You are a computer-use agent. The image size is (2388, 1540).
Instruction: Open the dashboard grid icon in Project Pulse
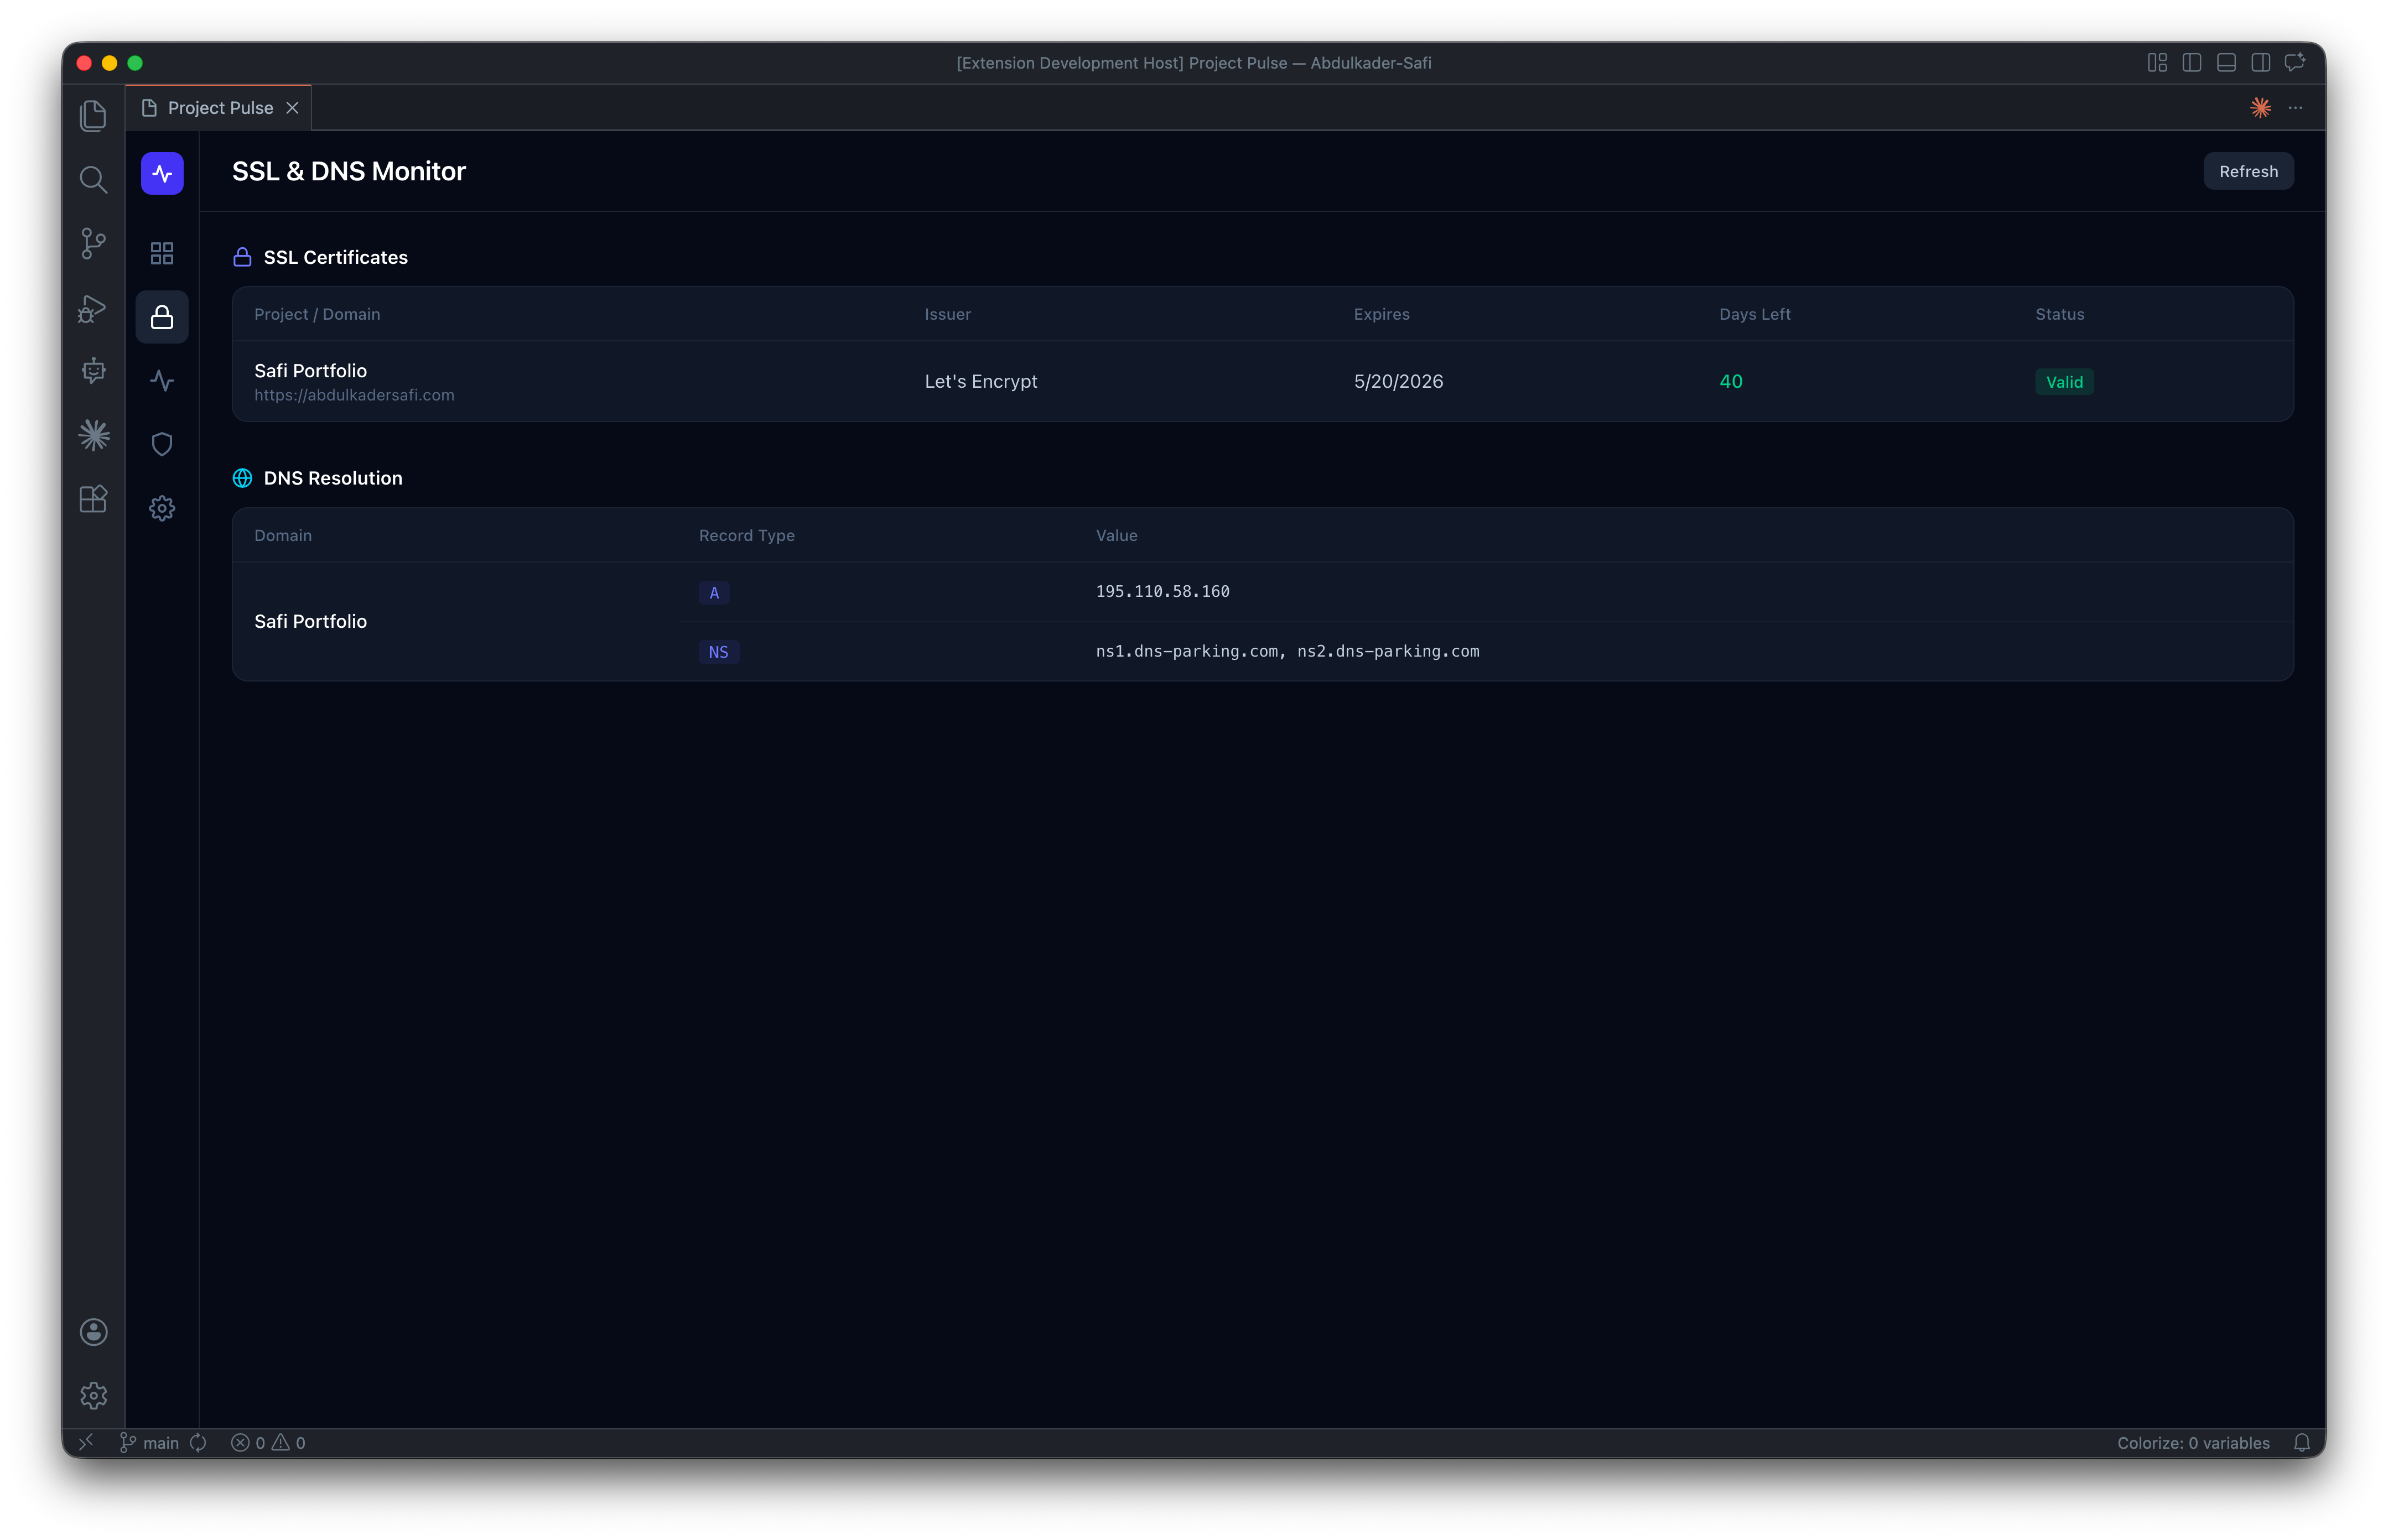pos(161,253)
